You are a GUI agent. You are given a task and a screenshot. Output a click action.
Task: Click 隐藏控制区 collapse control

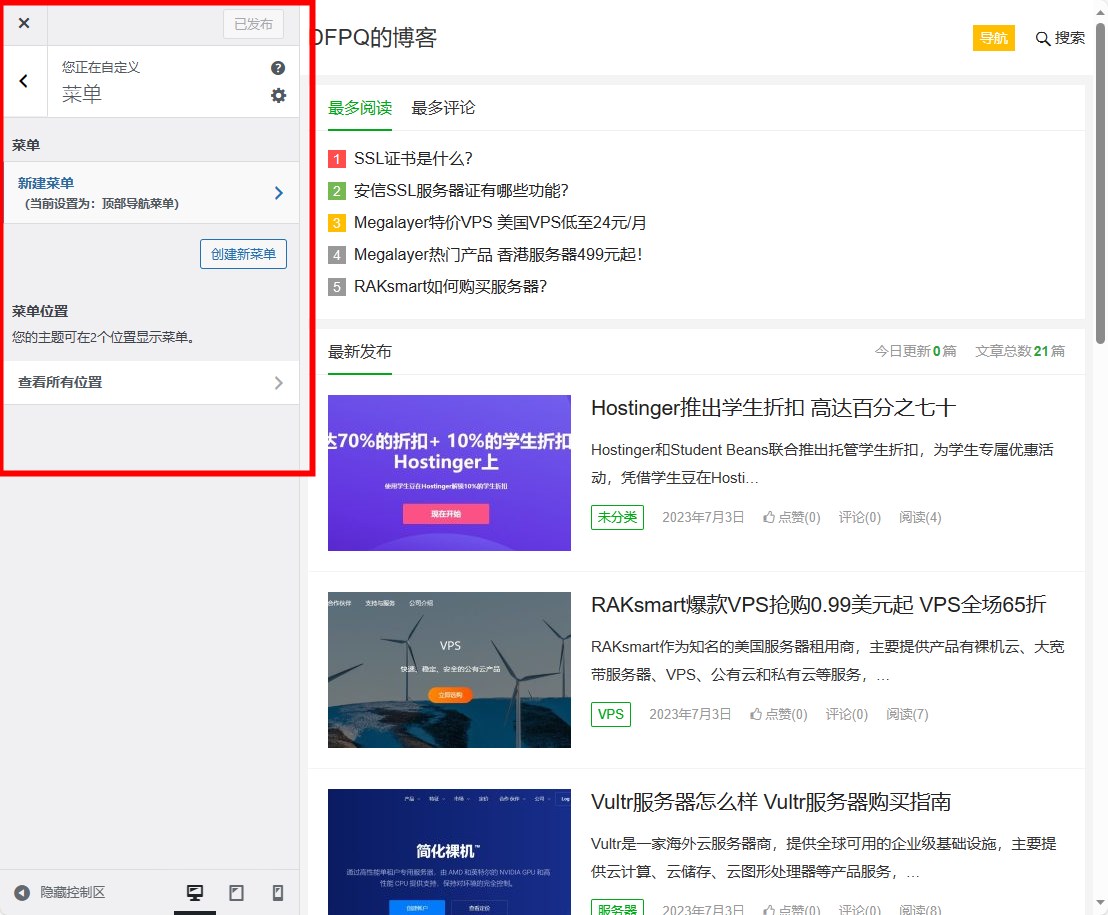60,892
